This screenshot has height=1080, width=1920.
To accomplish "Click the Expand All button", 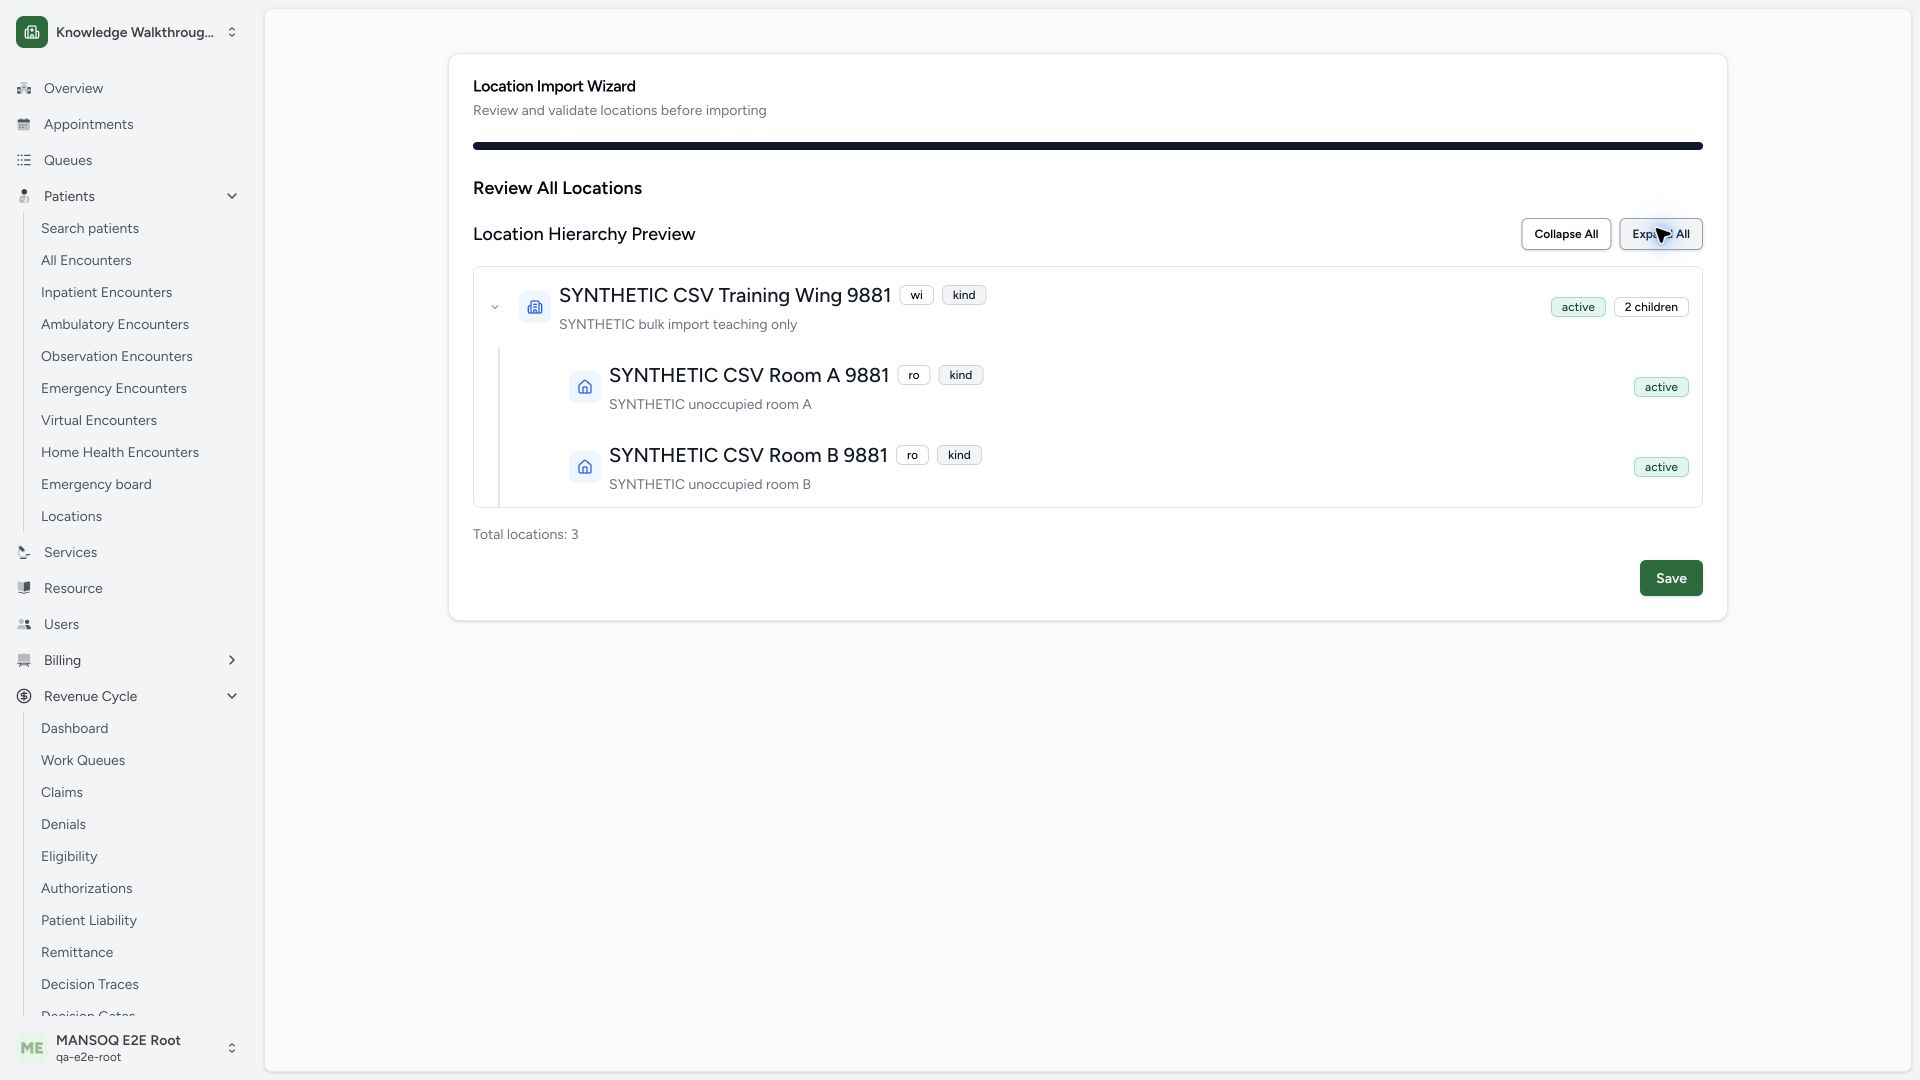I will 1661,234.
